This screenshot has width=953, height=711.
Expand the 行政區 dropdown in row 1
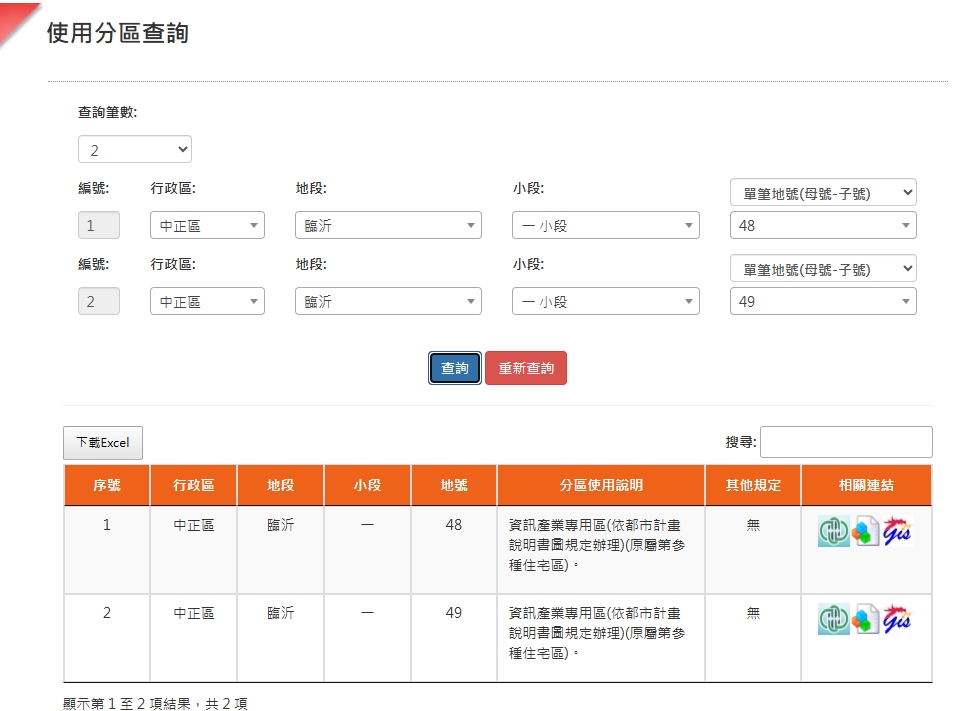tap(207, 226)
